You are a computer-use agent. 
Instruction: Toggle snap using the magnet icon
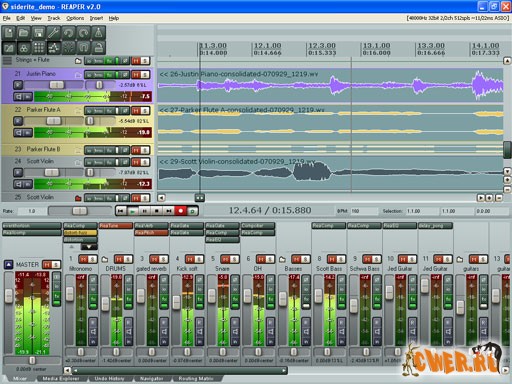pyautogui.click(x=84, y=48)
